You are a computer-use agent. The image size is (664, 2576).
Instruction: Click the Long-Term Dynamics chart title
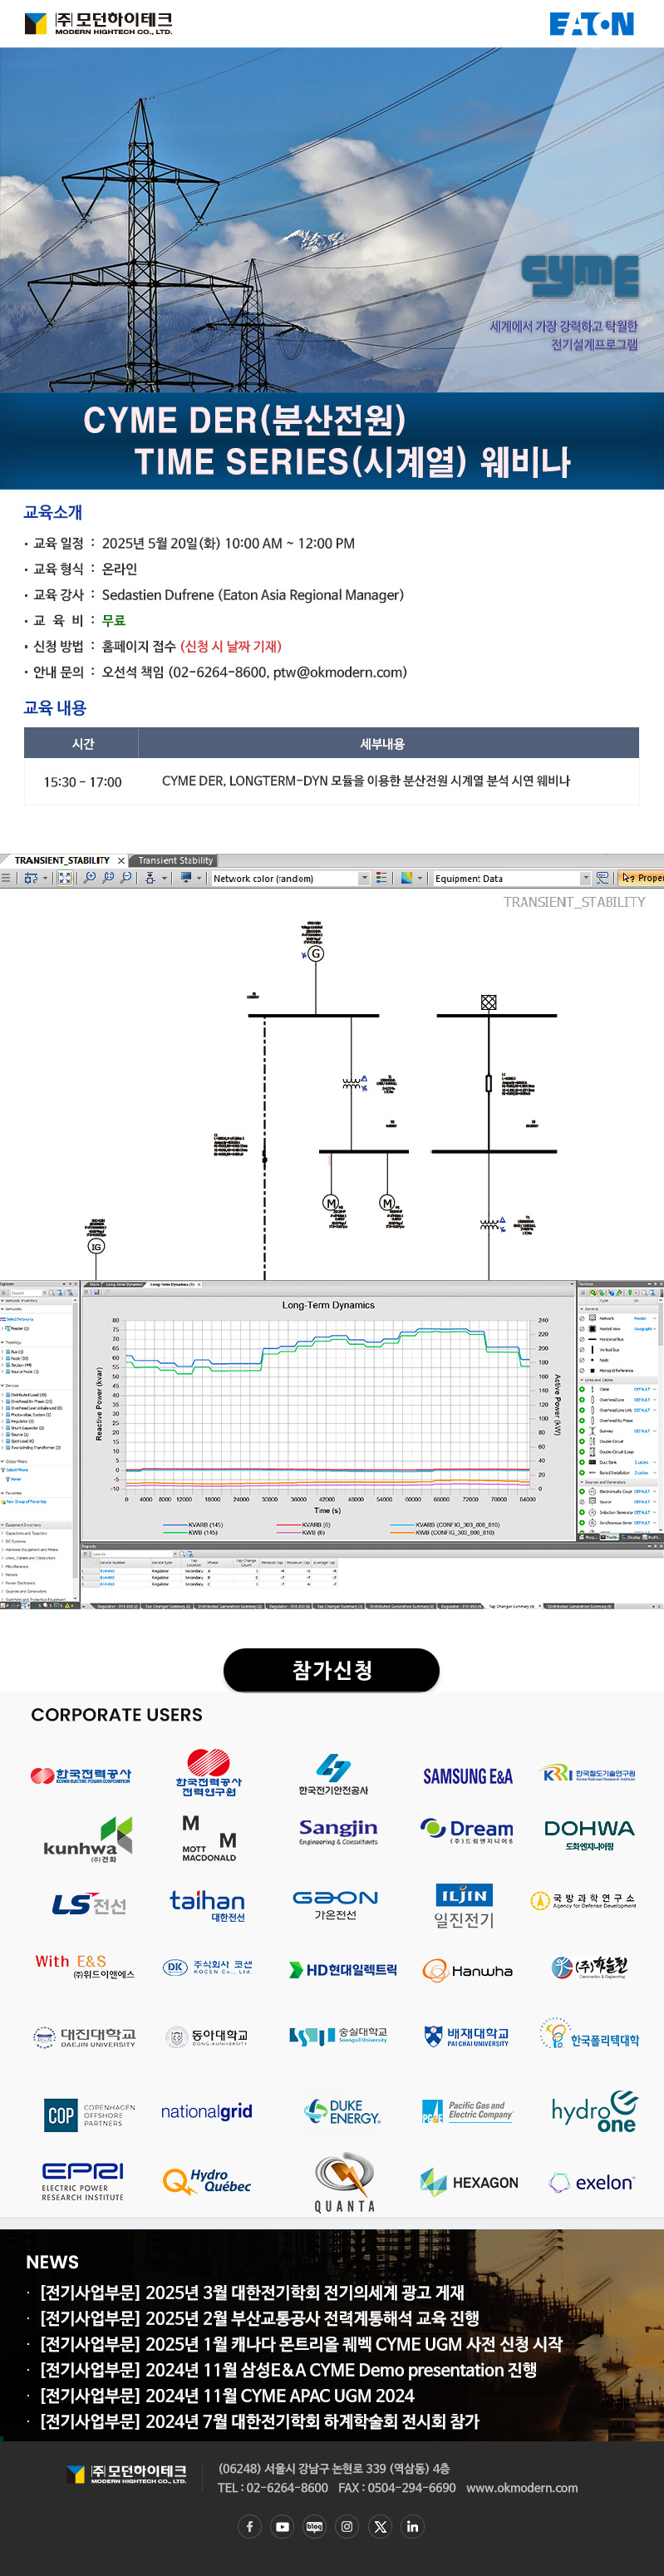(328, 1305)
